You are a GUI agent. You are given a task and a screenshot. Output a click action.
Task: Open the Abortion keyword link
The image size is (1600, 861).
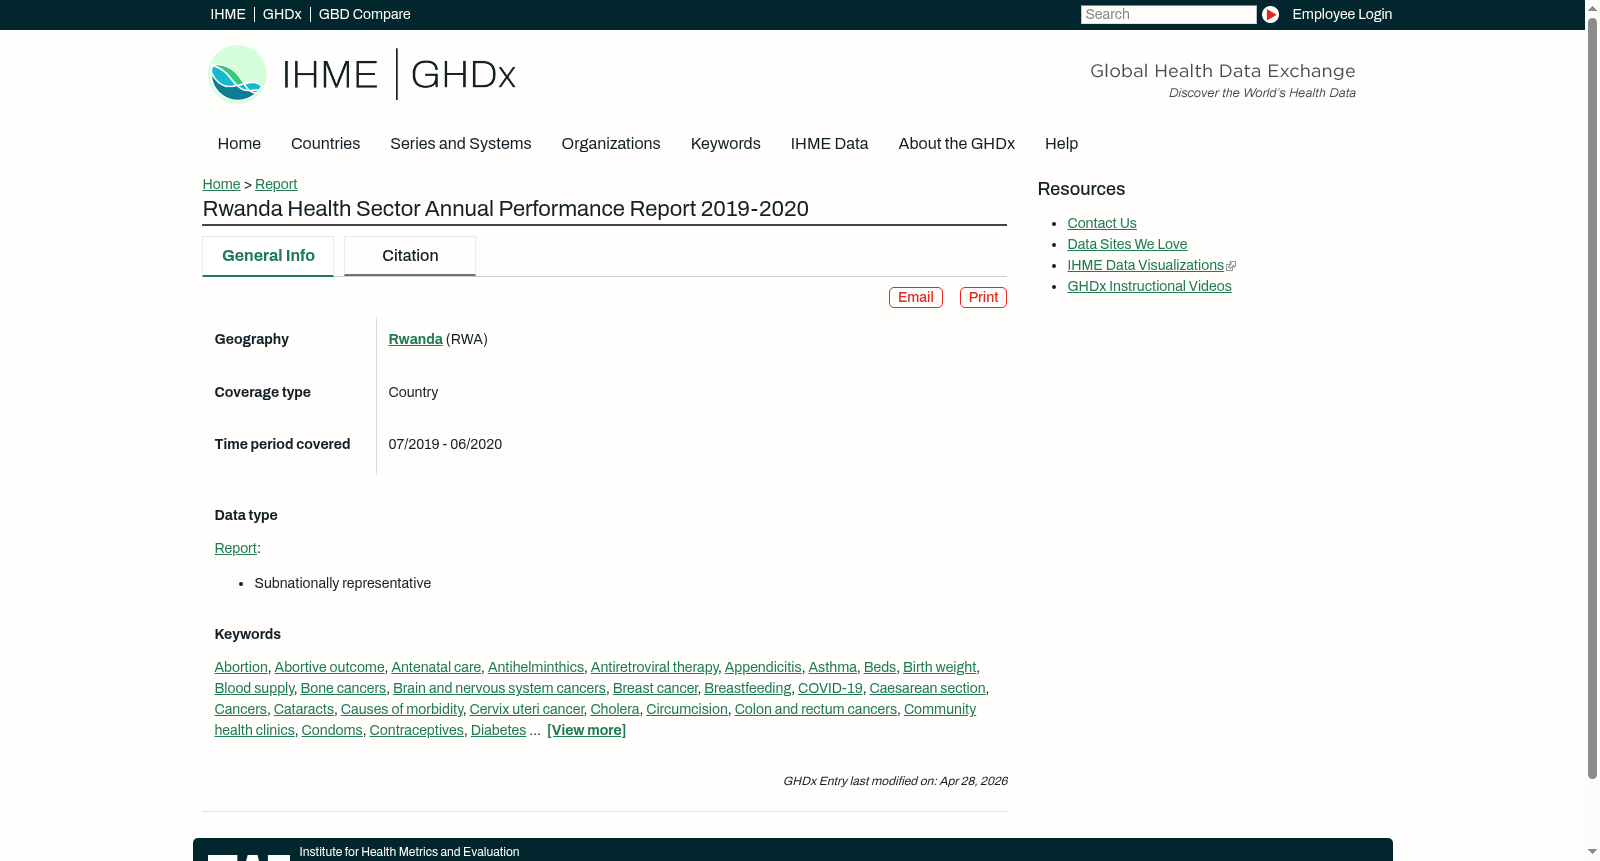[x=241, y=667]
